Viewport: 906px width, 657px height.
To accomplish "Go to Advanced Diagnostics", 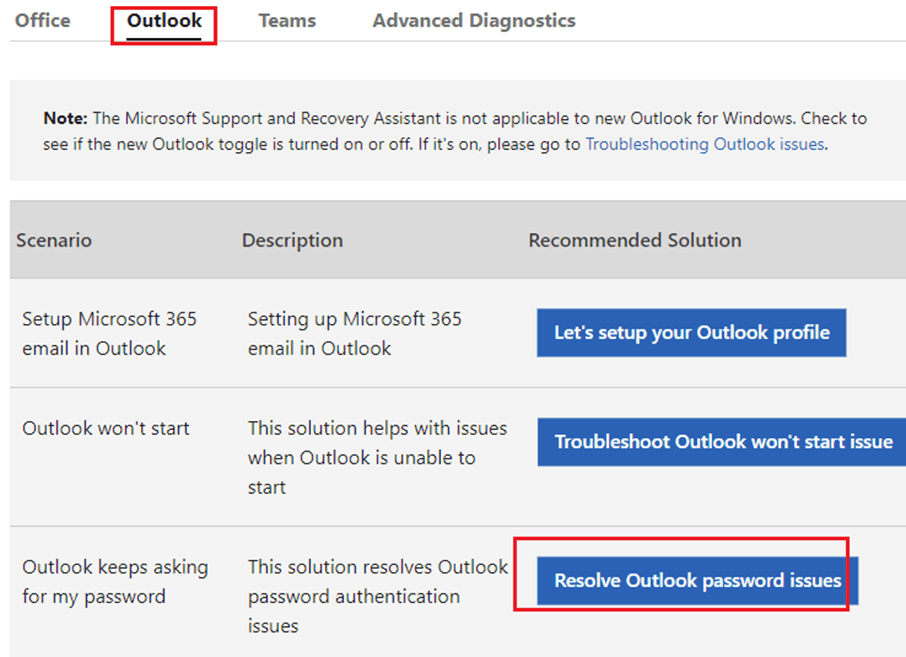I will tap(473, 20).
